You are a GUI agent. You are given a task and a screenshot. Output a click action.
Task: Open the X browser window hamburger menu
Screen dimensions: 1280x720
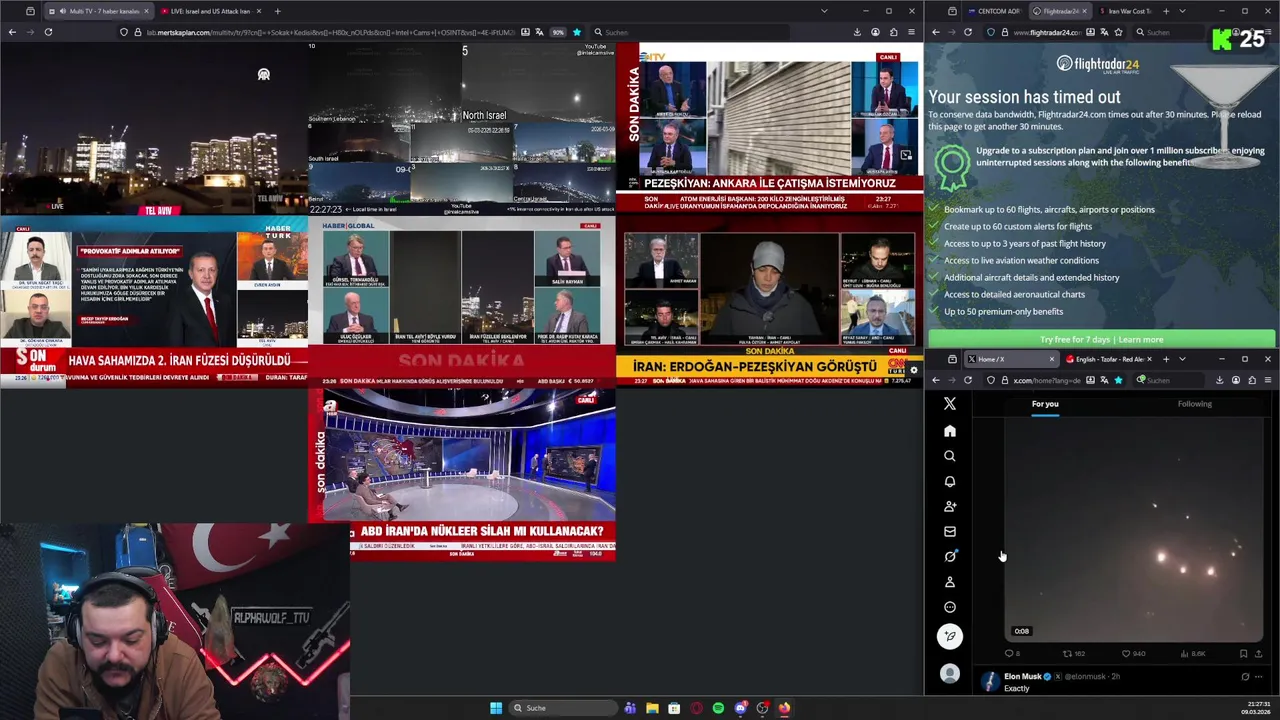[x=1268, y=380]
